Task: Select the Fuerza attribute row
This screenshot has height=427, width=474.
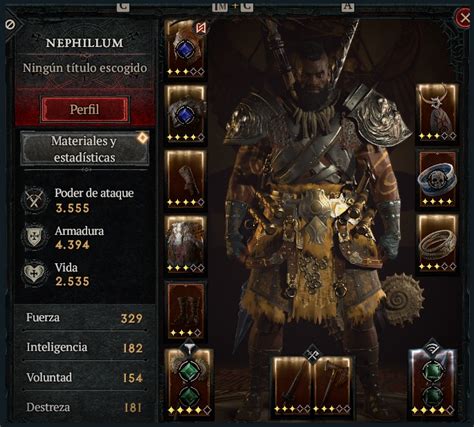Action: tap(85, 318)
